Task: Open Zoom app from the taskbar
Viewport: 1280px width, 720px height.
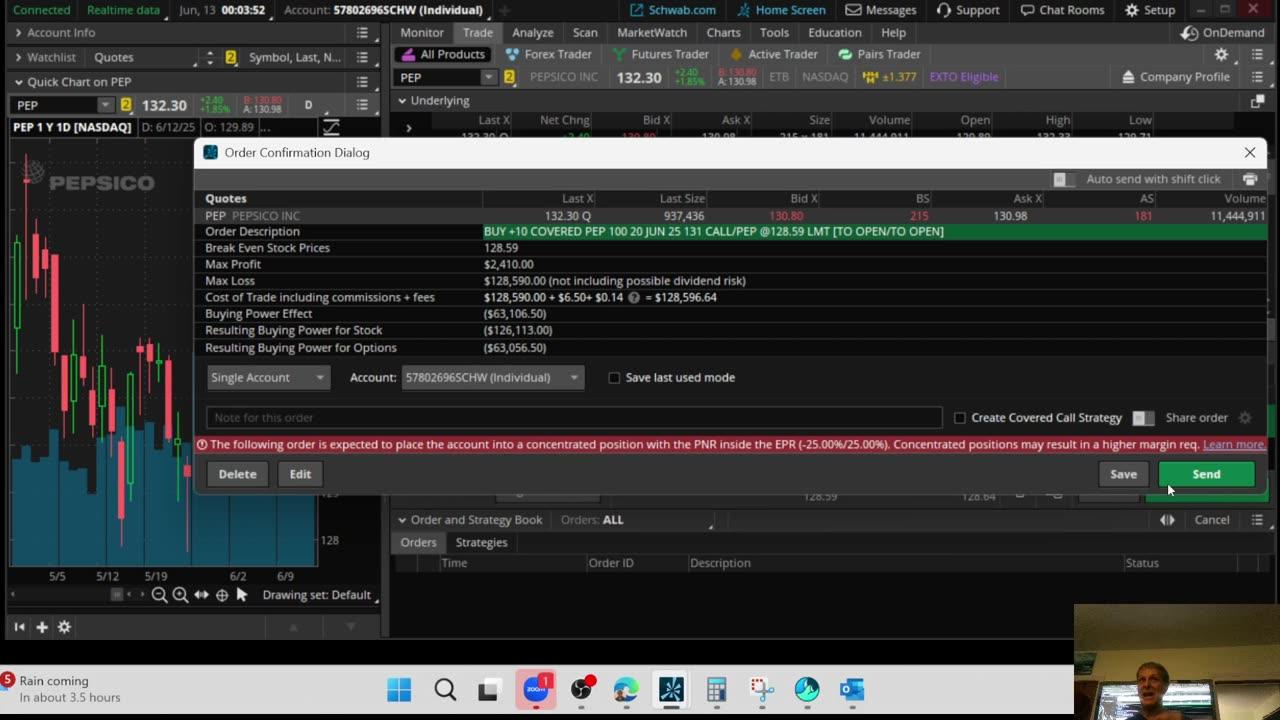Action: pyautogui.click(x=536, y=690)
